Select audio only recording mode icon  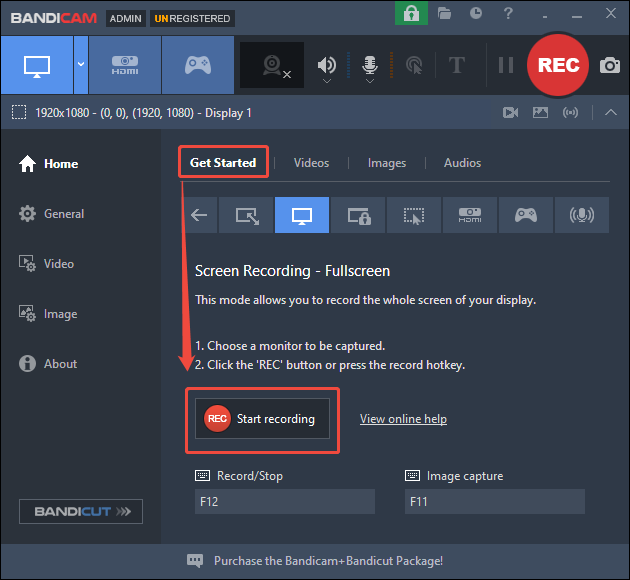(582, 215)
